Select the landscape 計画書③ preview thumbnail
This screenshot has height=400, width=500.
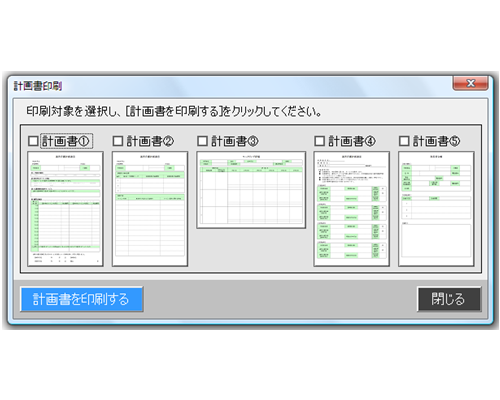tap(251, 190)
